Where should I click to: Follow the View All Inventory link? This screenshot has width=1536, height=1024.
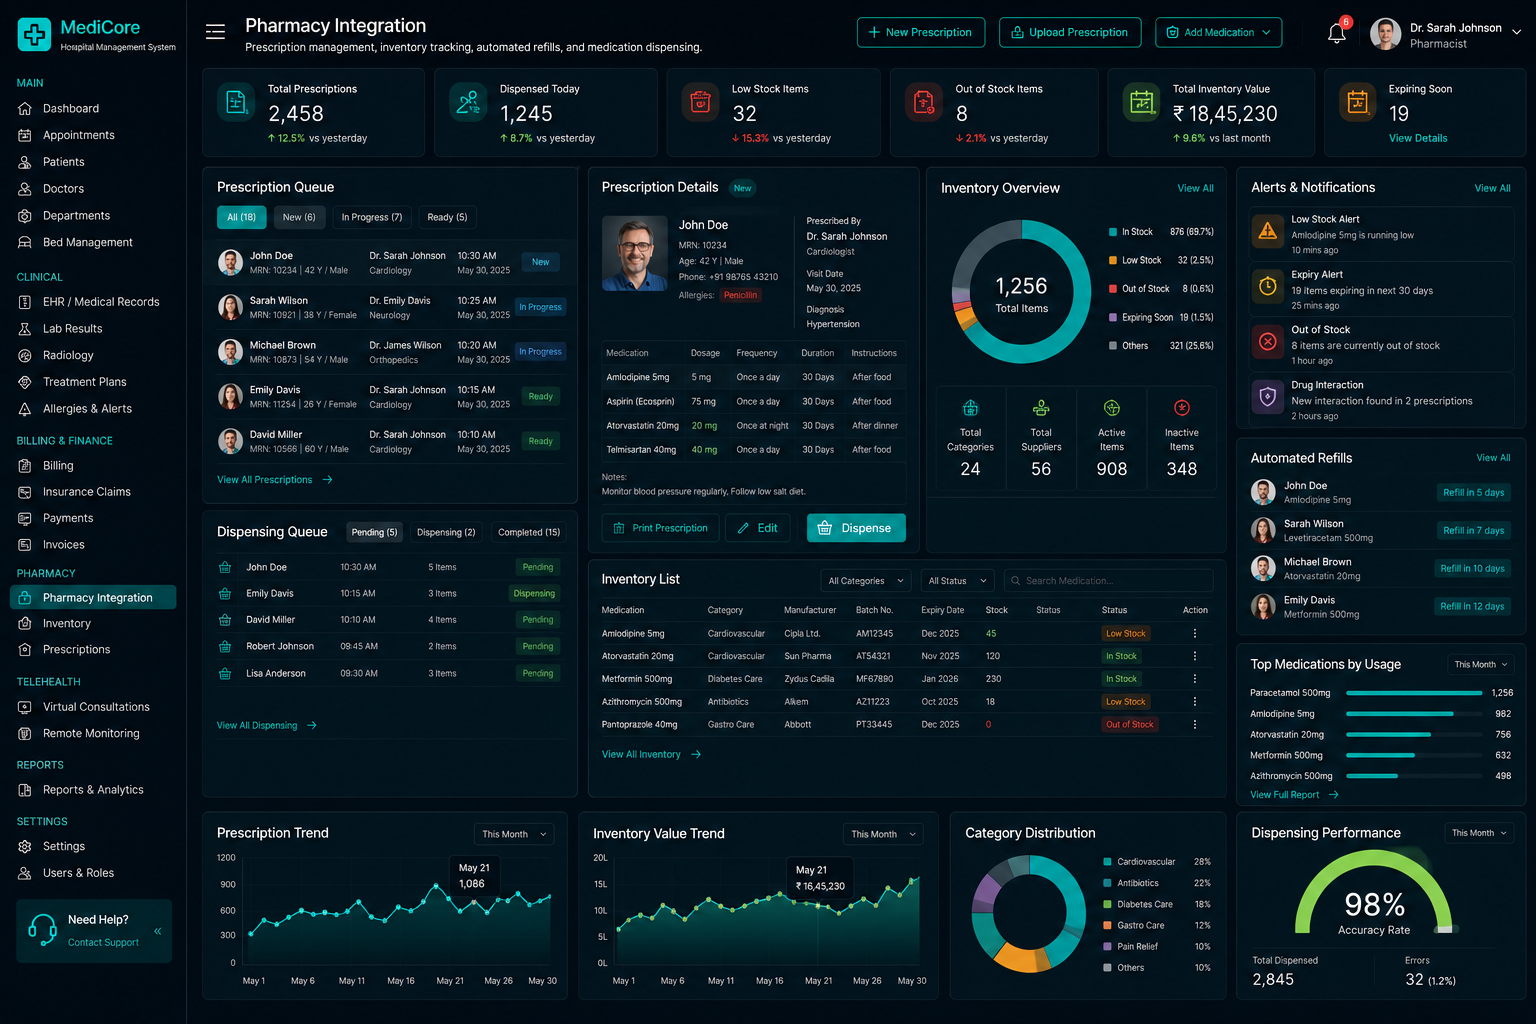(651, 755)
